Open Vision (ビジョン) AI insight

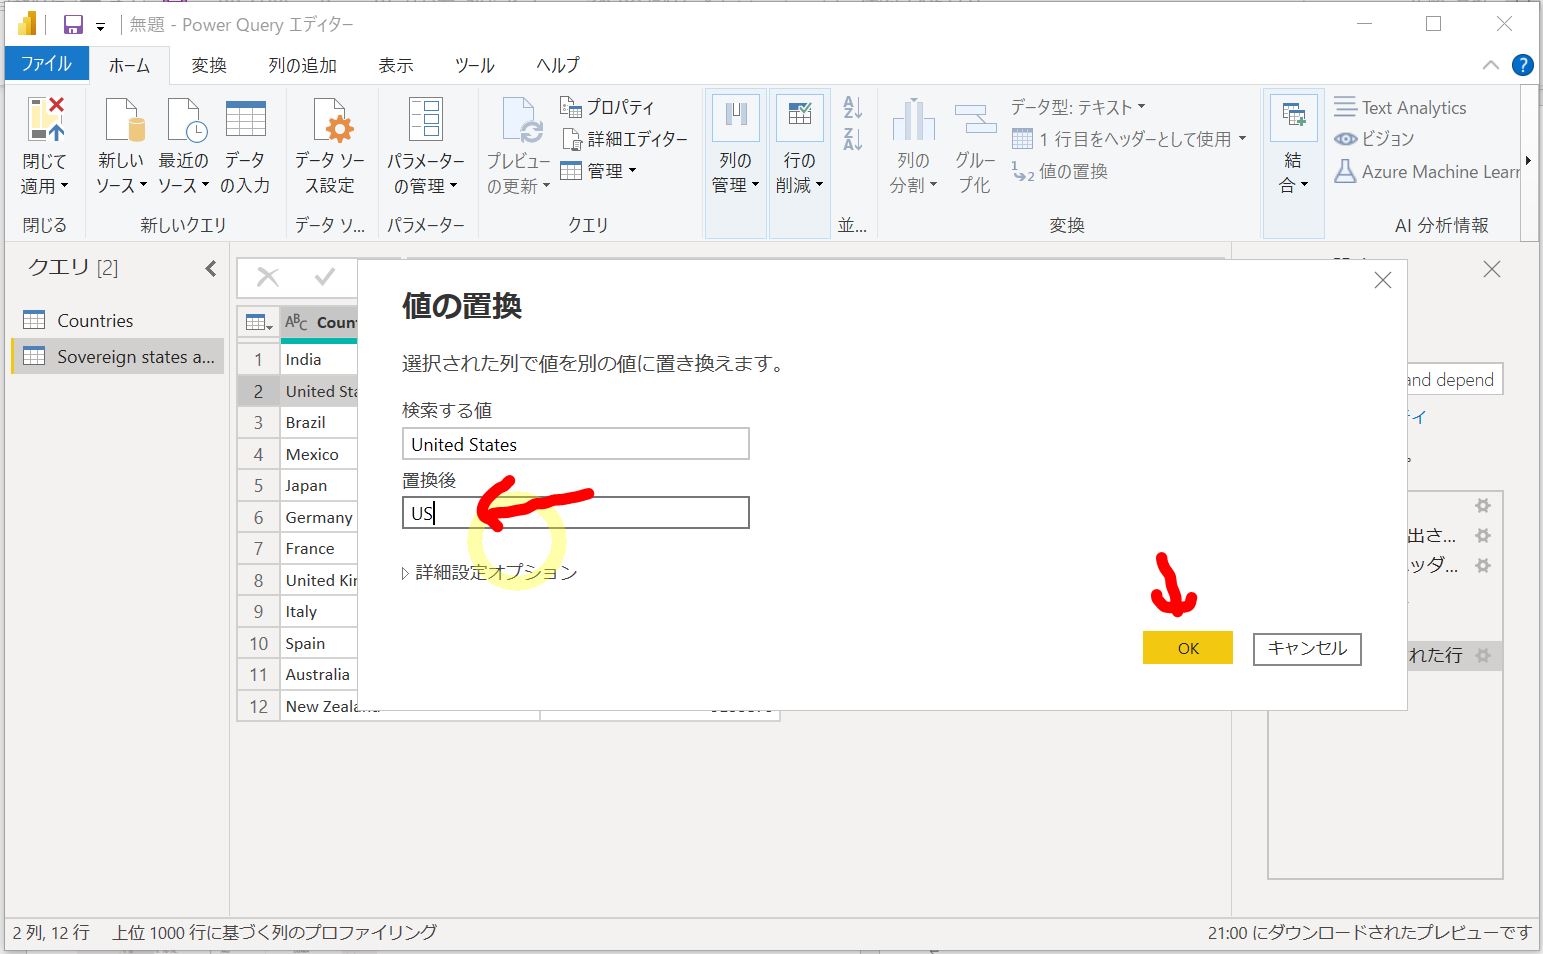pyautogui.click(x=1374, y=139)
